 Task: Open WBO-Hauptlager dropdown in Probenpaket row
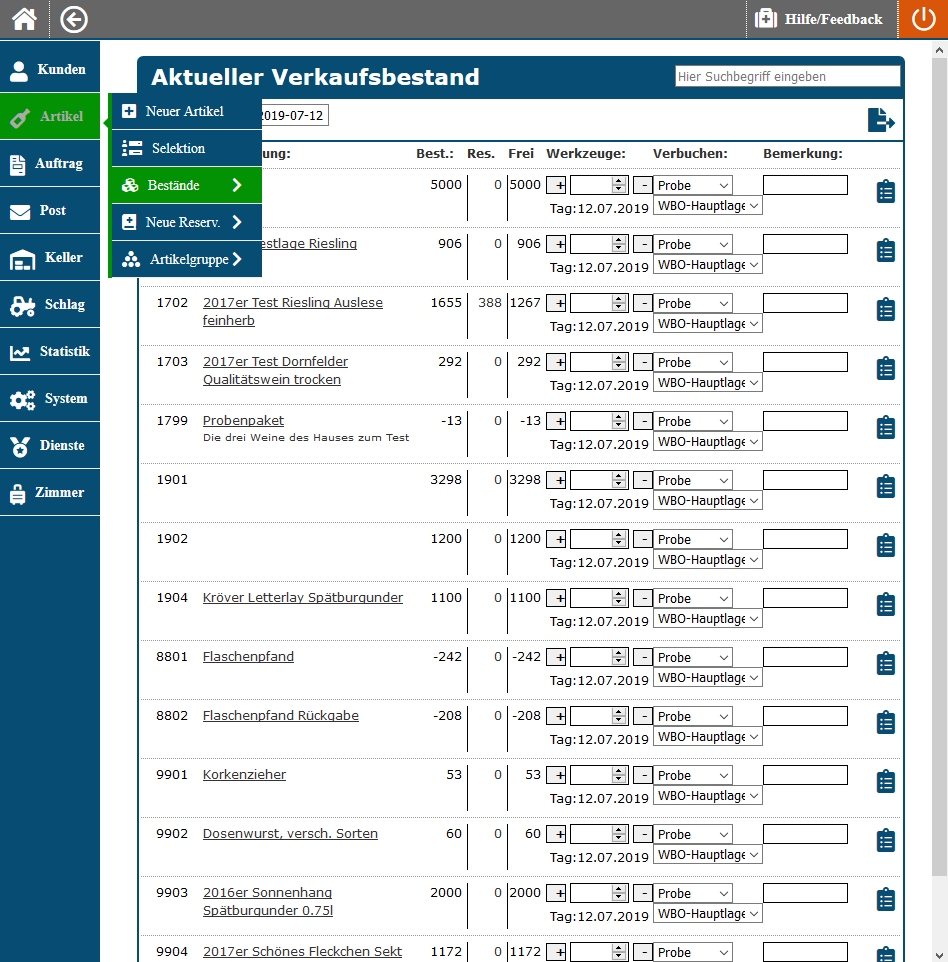707,442
